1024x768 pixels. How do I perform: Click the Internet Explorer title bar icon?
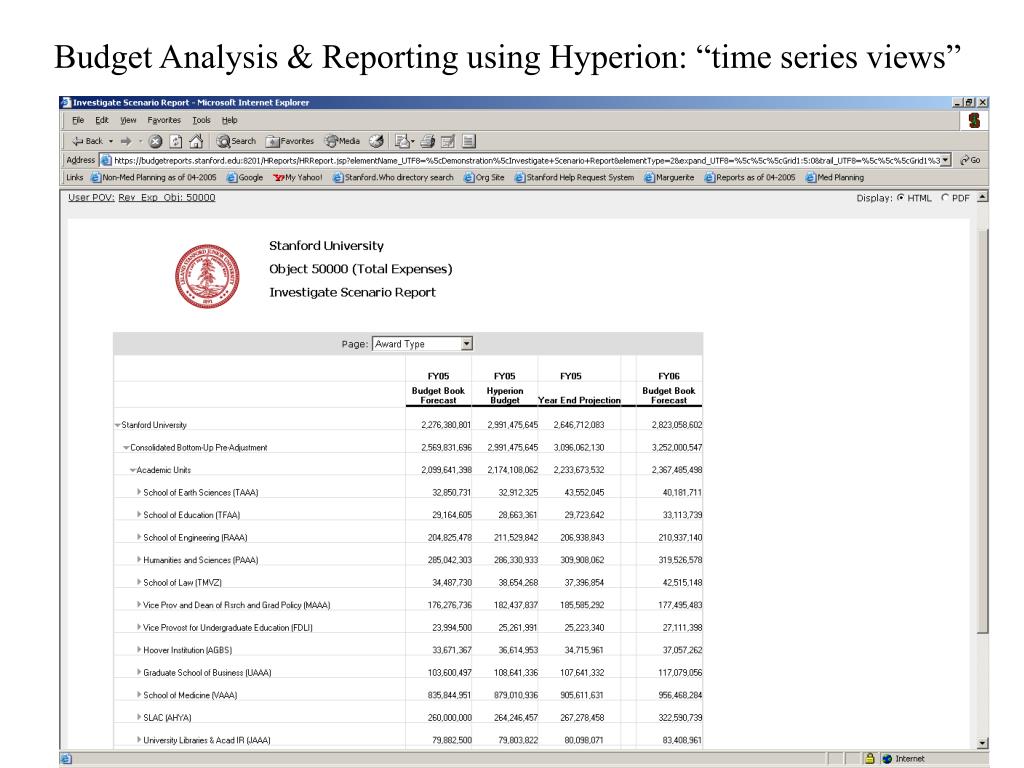[x=65, y=103]
